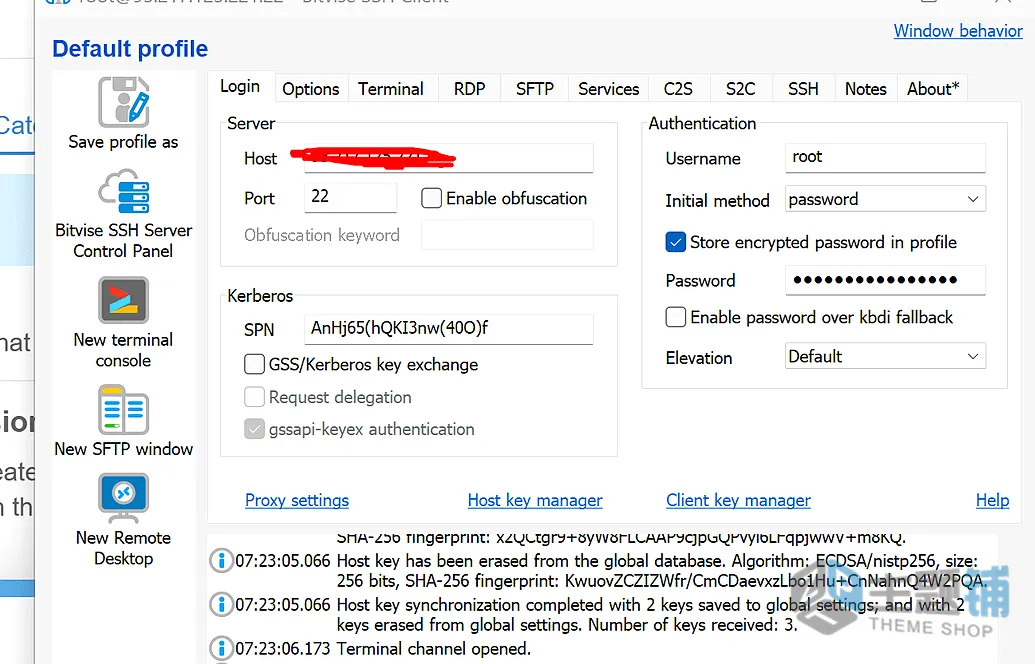The image size is (1035, 664).
Task: Expand the Elevation dropdown
Action: tap(885, 356)
